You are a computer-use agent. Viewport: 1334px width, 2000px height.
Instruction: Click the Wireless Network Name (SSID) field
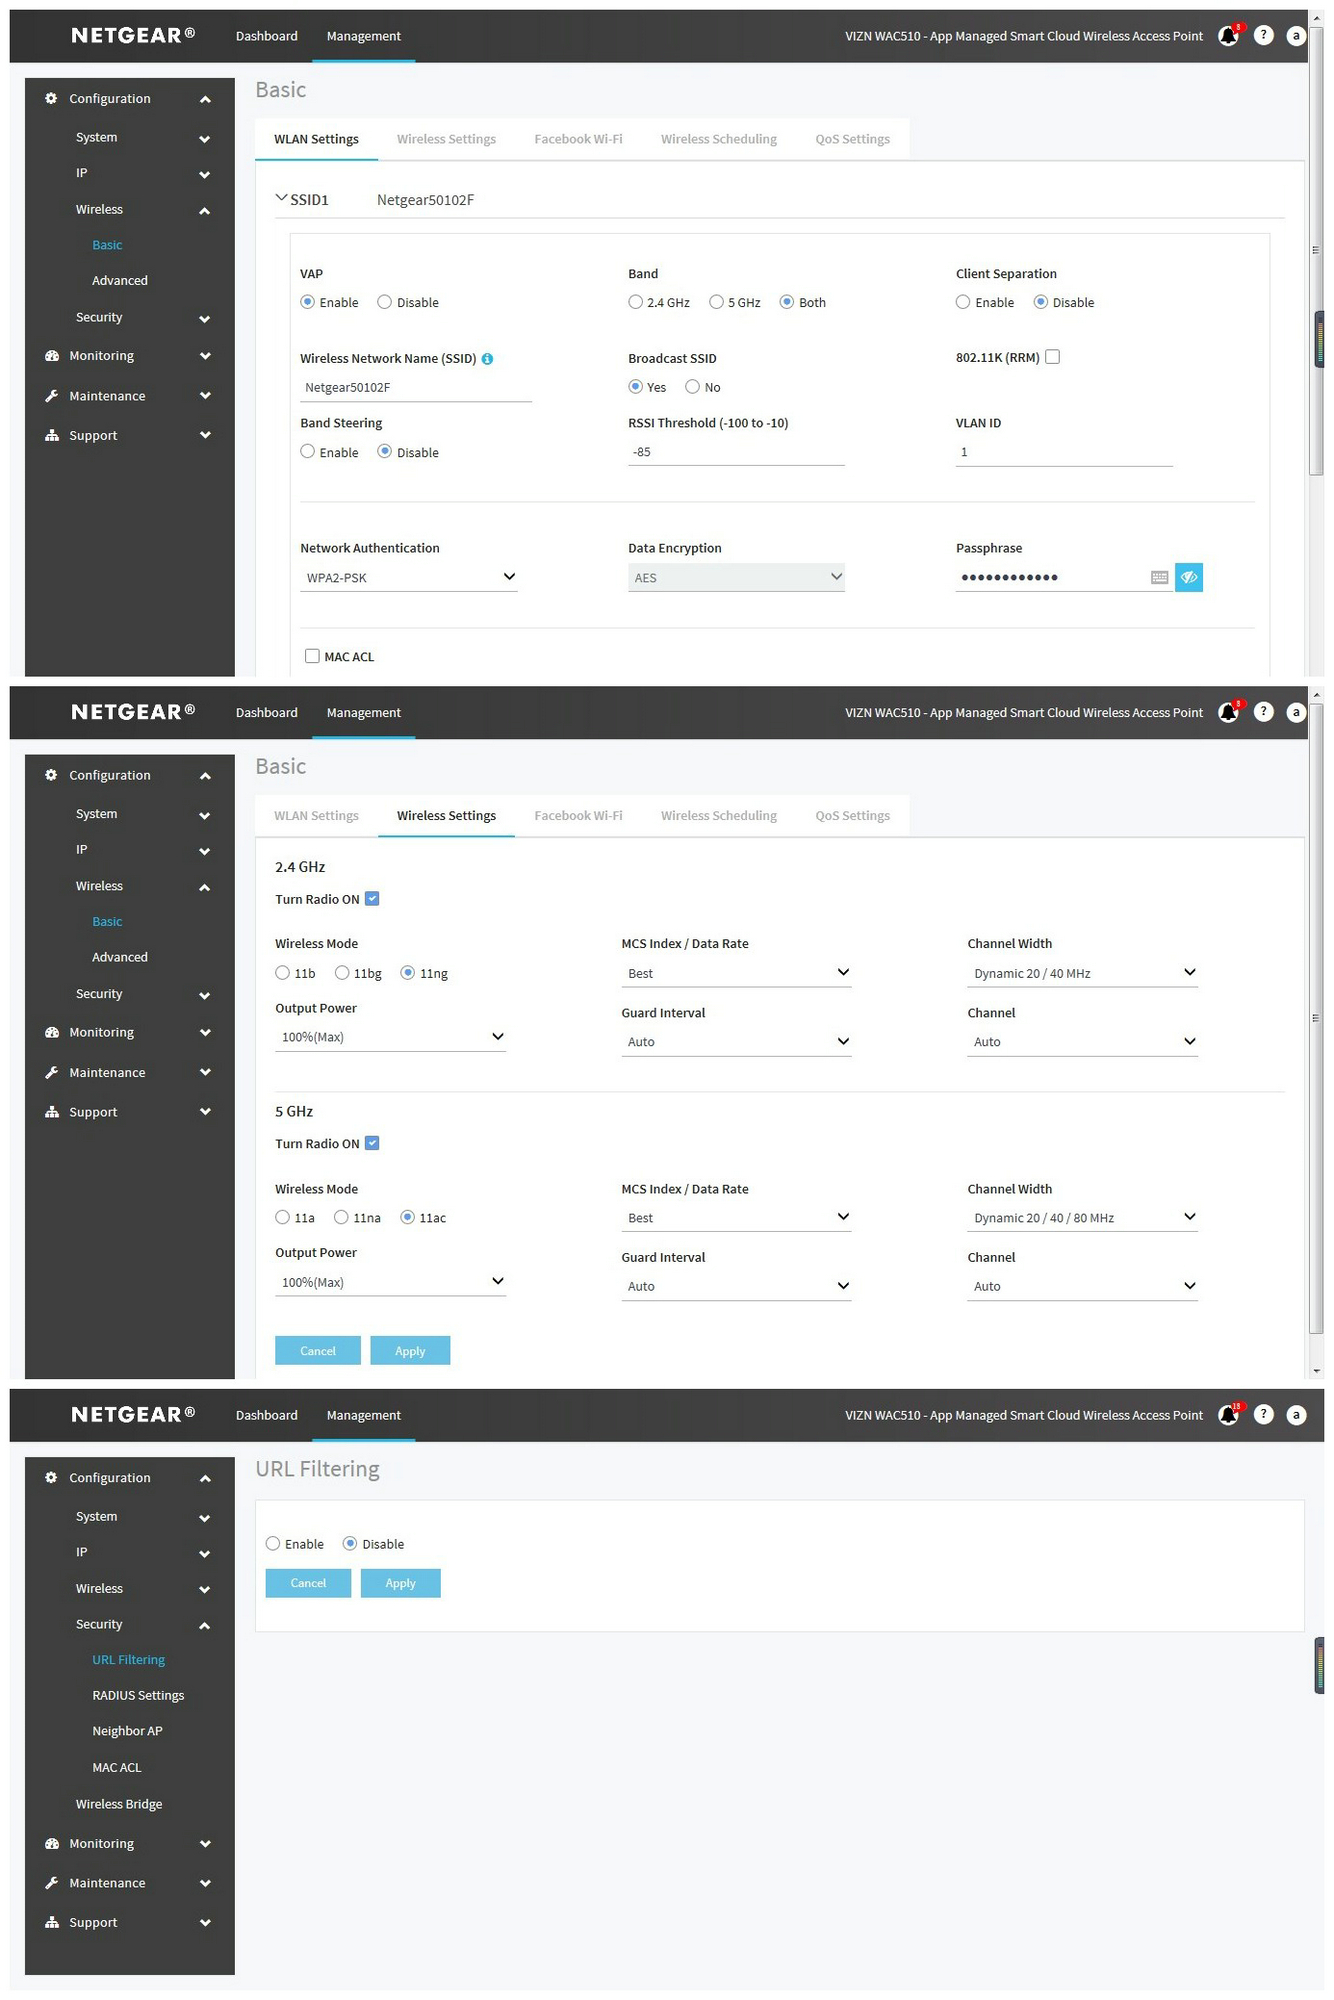pos(416,388)
